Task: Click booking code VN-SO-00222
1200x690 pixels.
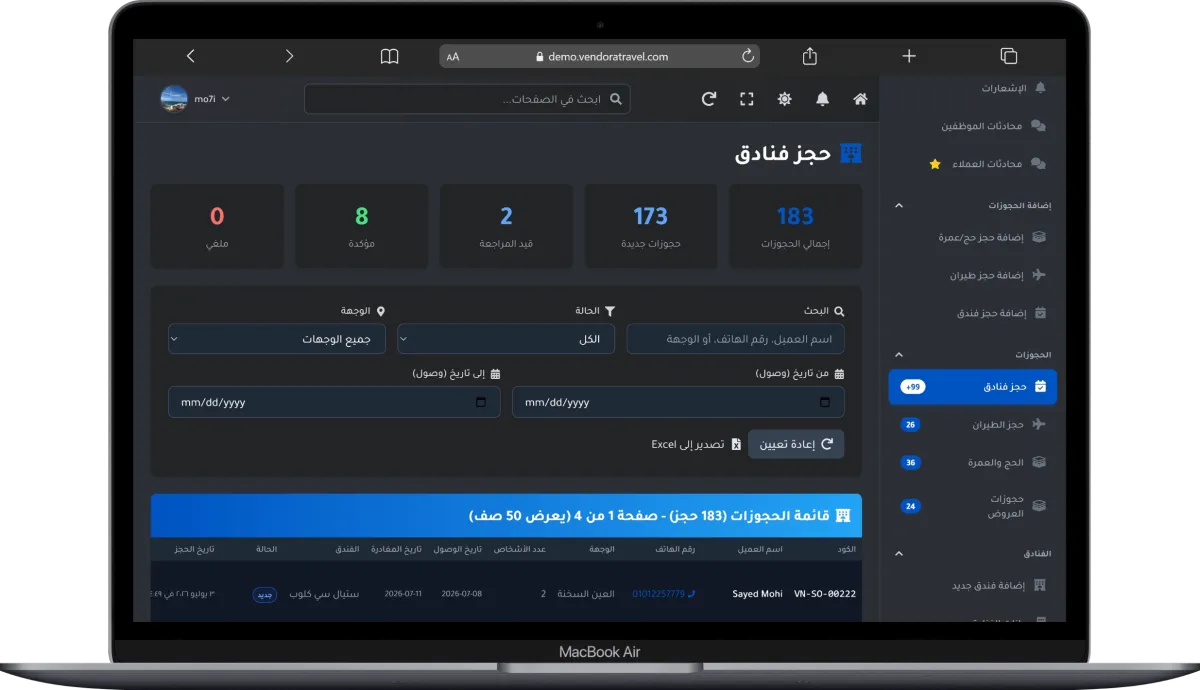Action: tap(825, 593)
